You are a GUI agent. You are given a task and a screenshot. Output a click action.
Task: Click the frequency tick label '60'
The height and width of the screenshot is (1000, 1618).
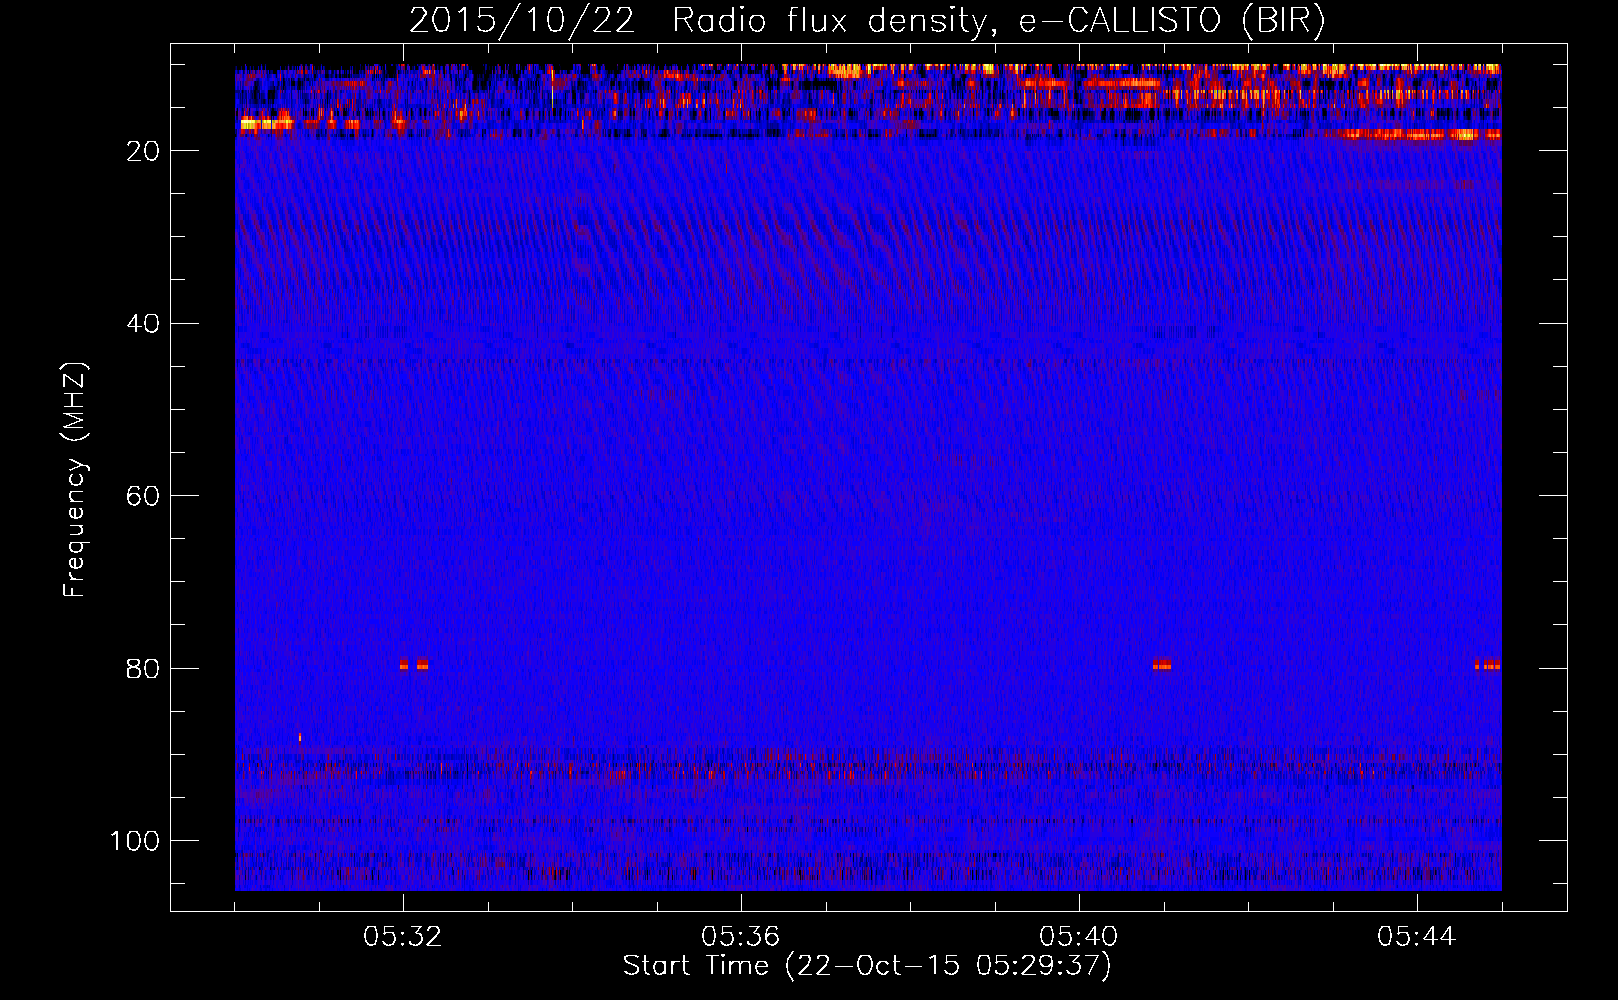[x=143, y=496]
